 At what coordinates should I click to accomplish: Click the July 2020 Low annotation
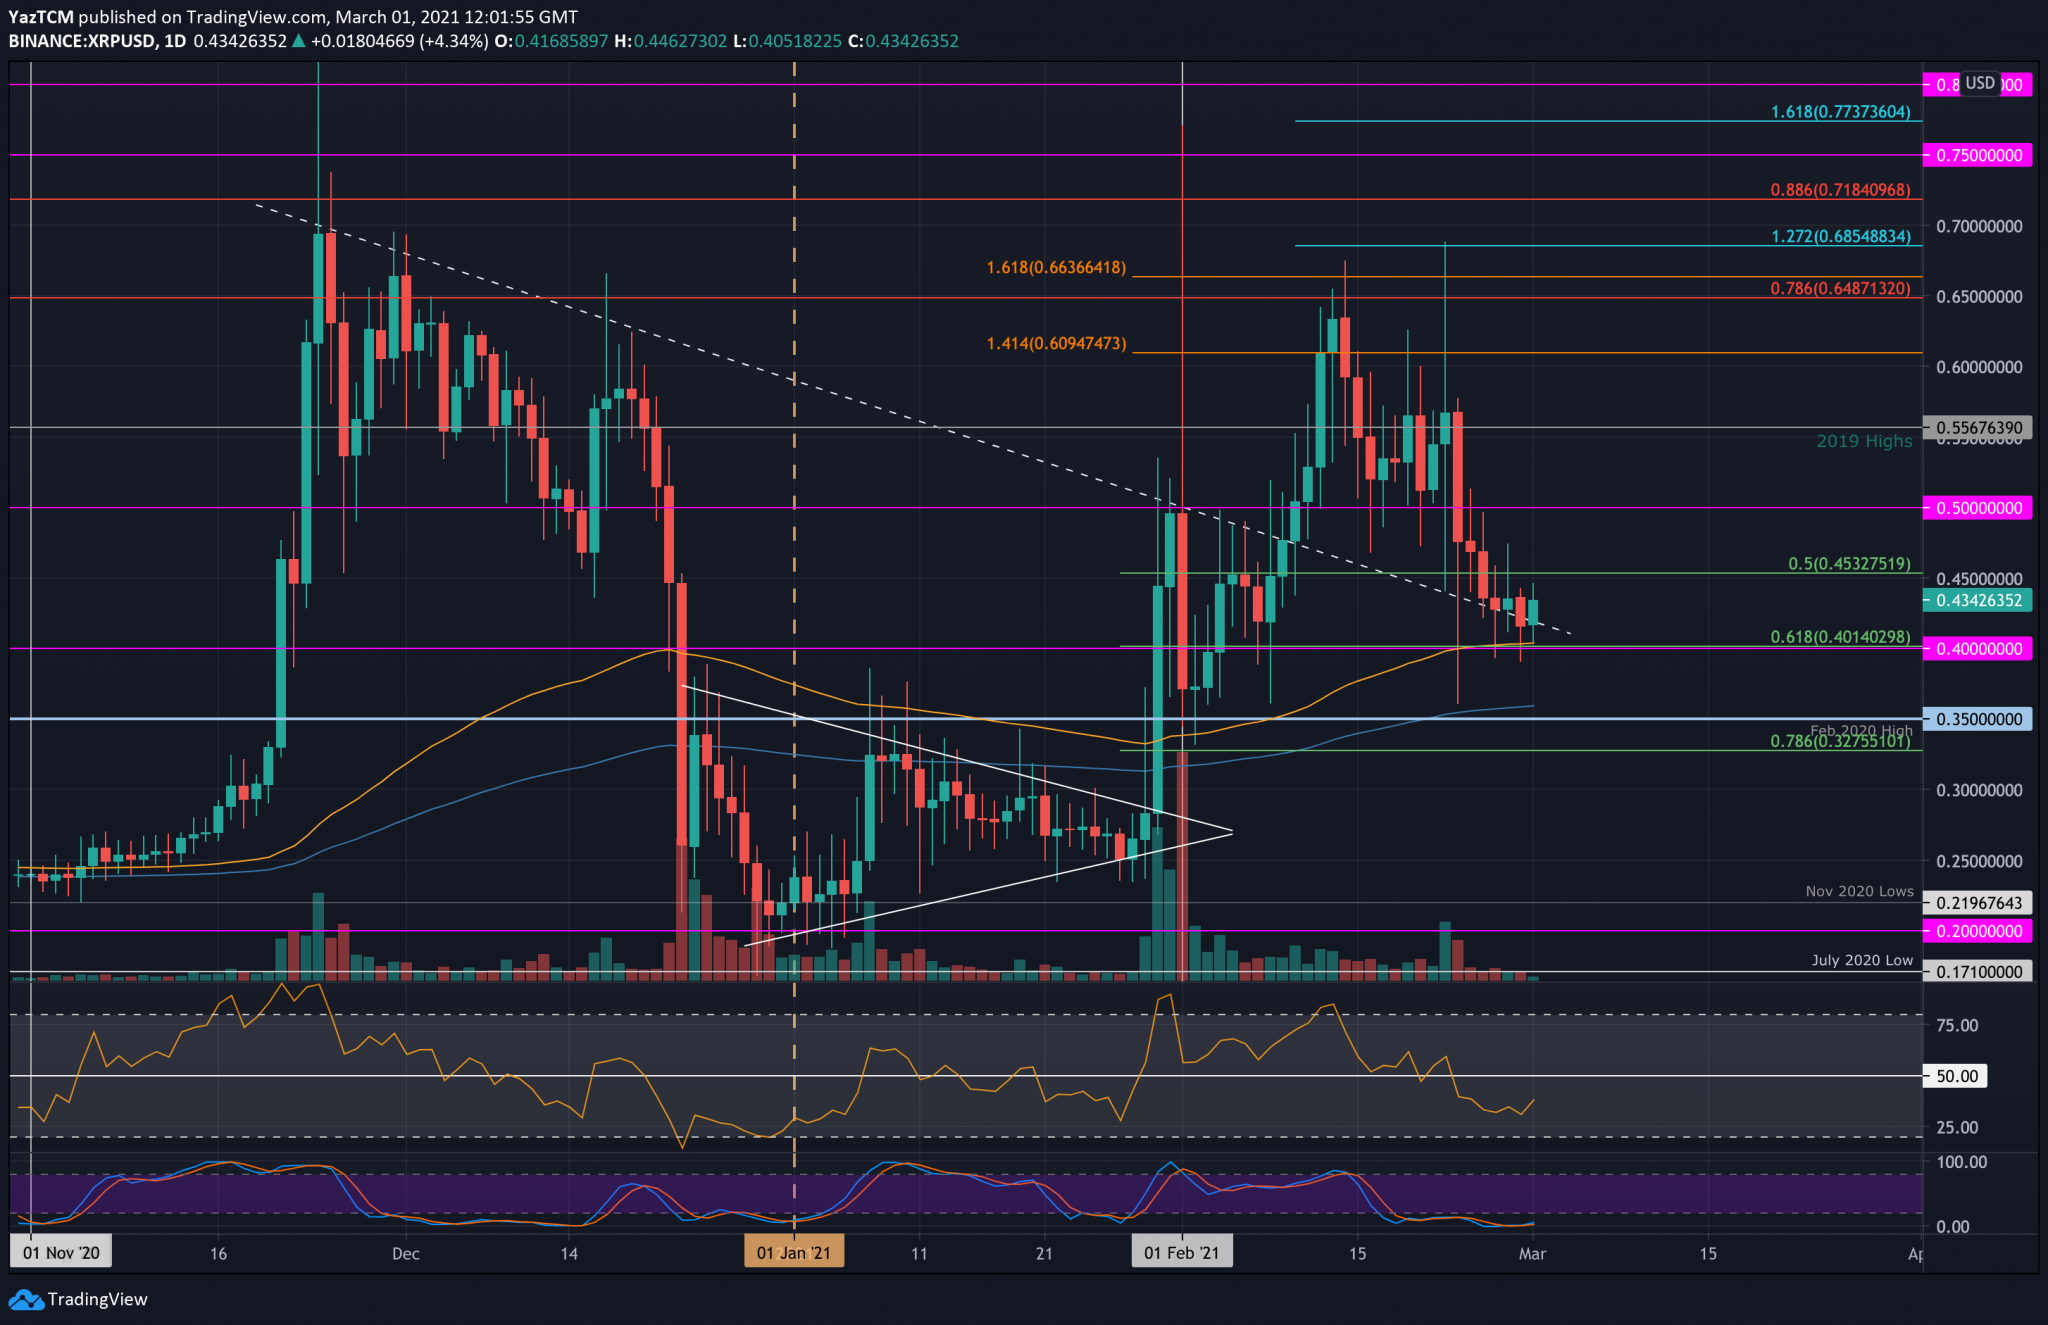coord(1862,960)
